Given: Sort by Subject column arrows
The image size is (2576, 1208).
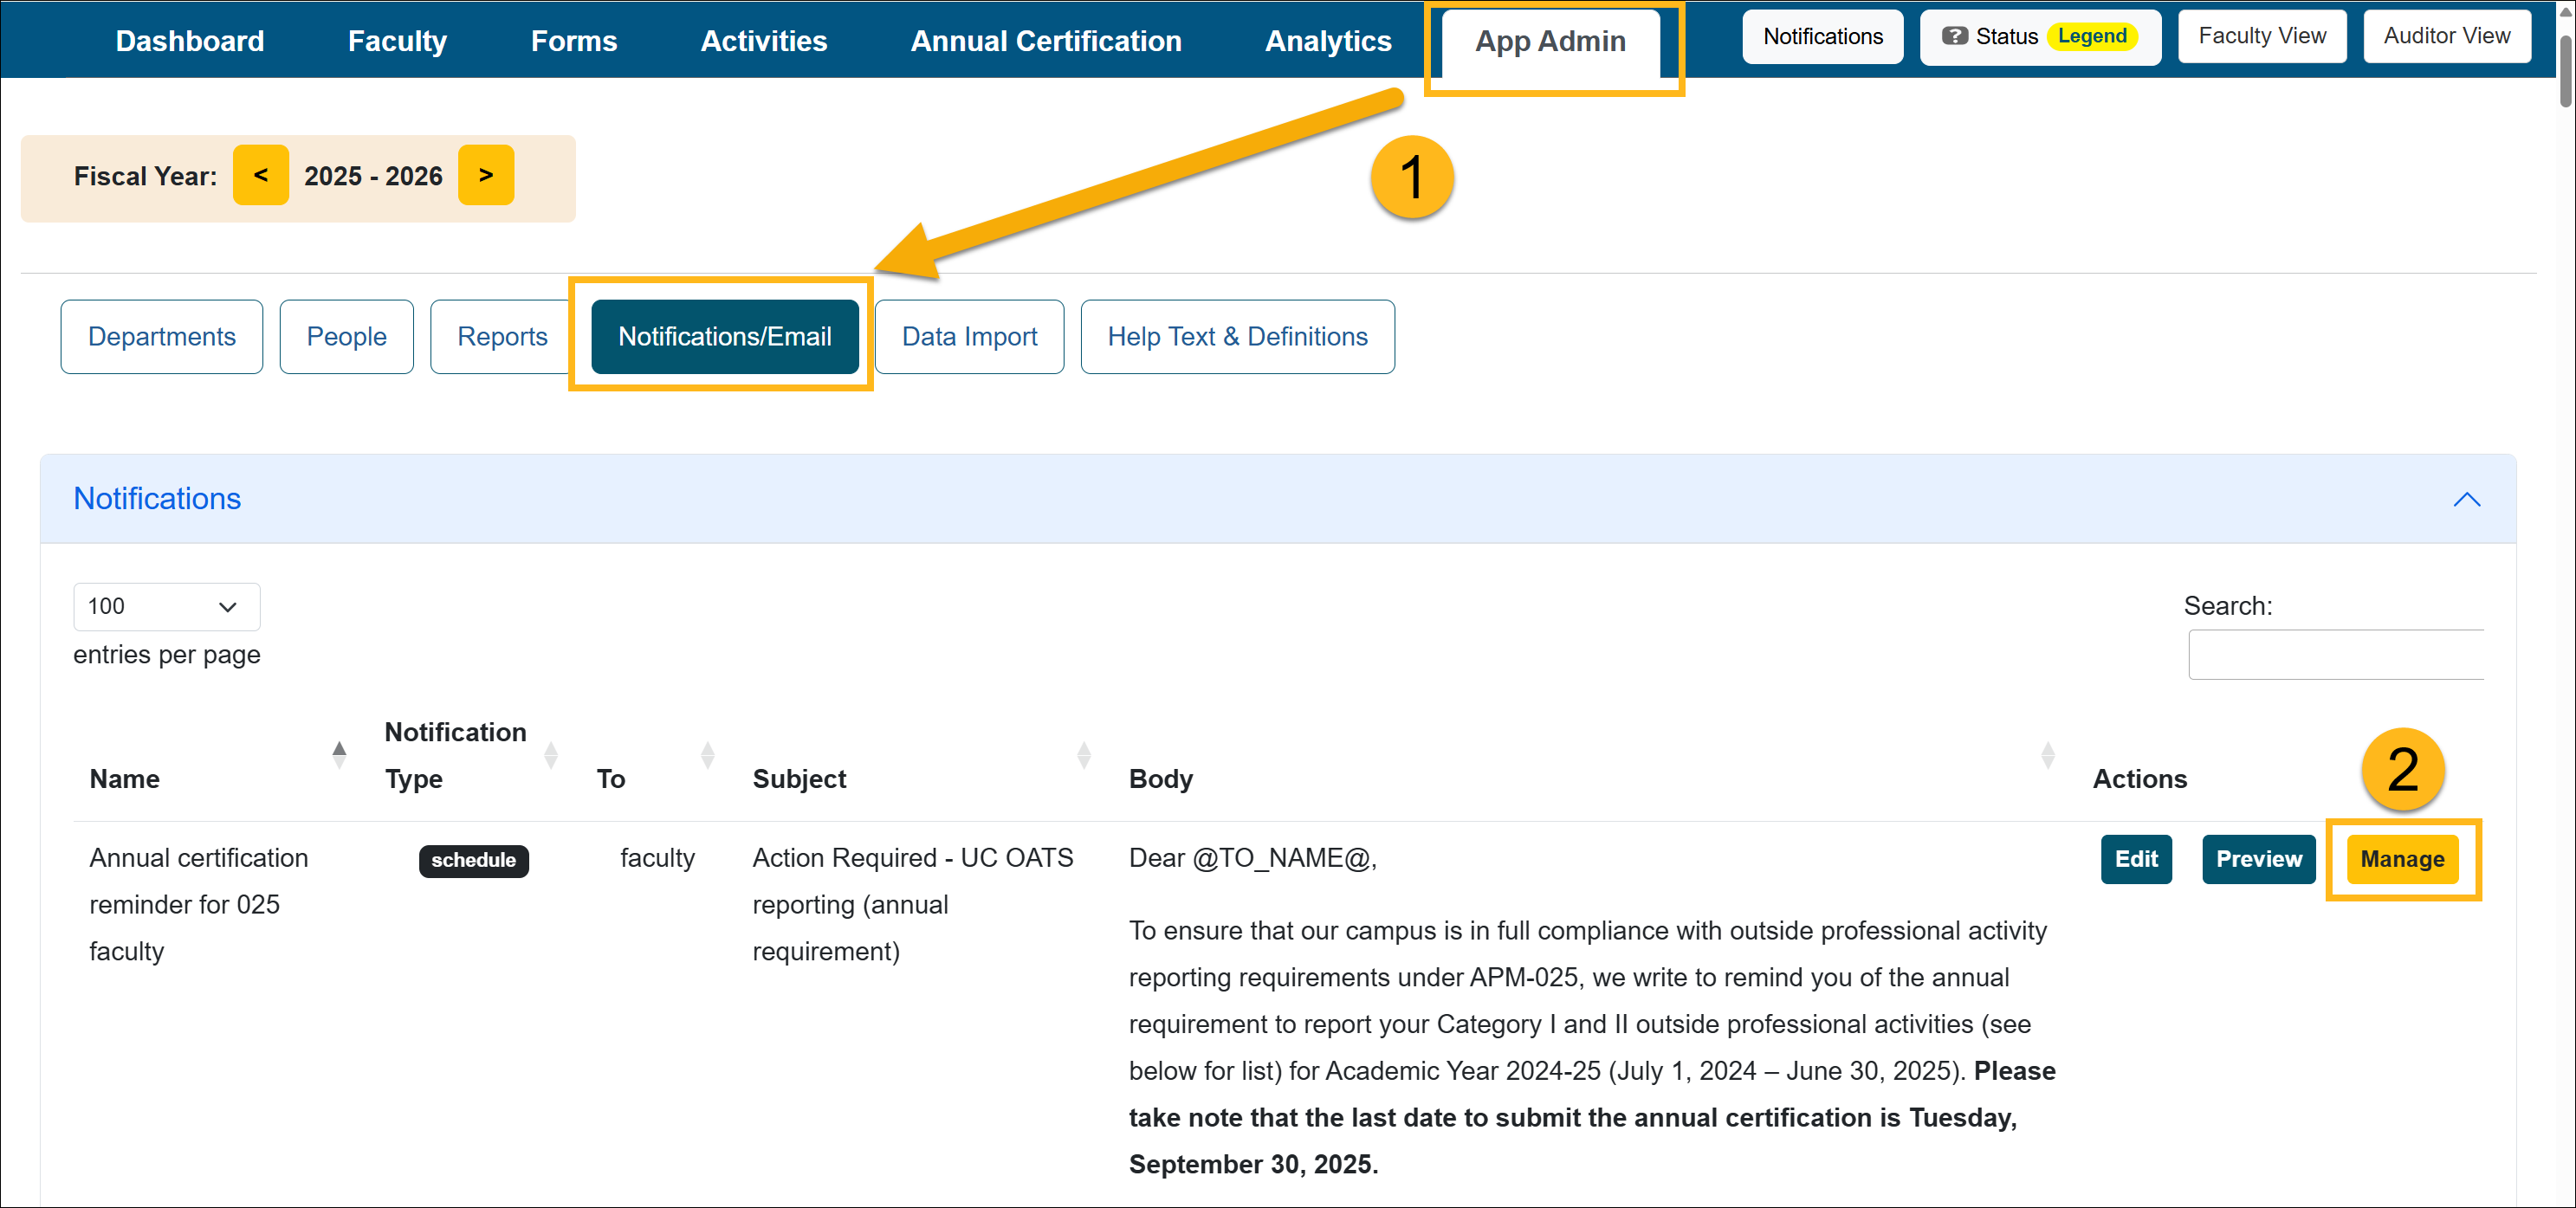Looking at the screenshot, I should pyautogui.click(x=1083, y=755).
